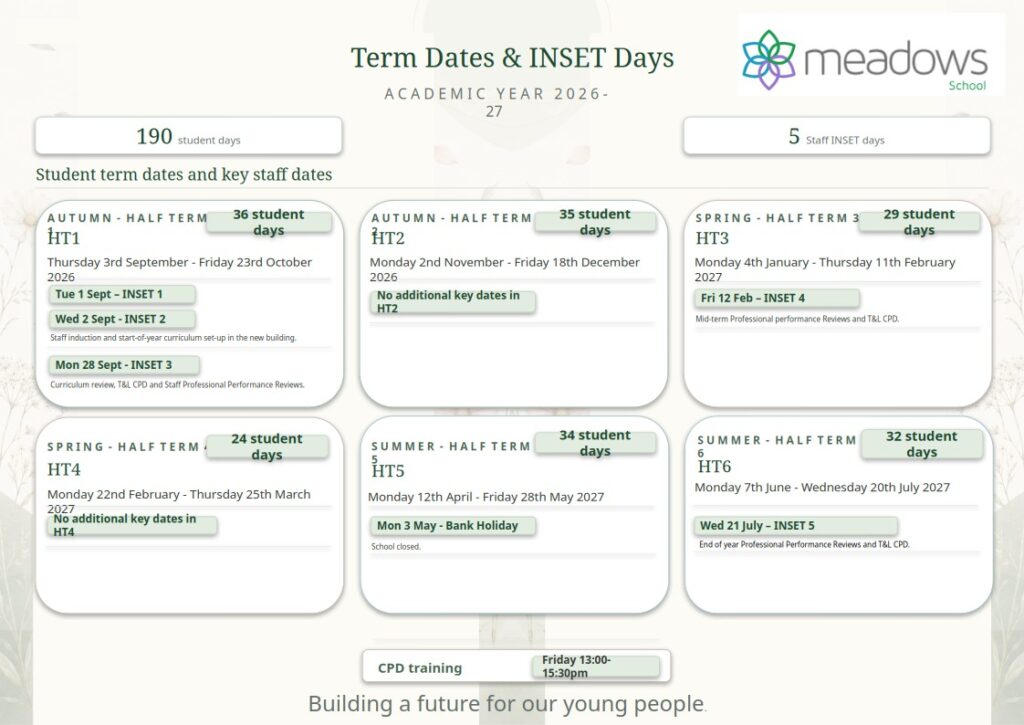Select the 24 student days label in HT4
The image size is (1024, 725).
click(267, 447)
